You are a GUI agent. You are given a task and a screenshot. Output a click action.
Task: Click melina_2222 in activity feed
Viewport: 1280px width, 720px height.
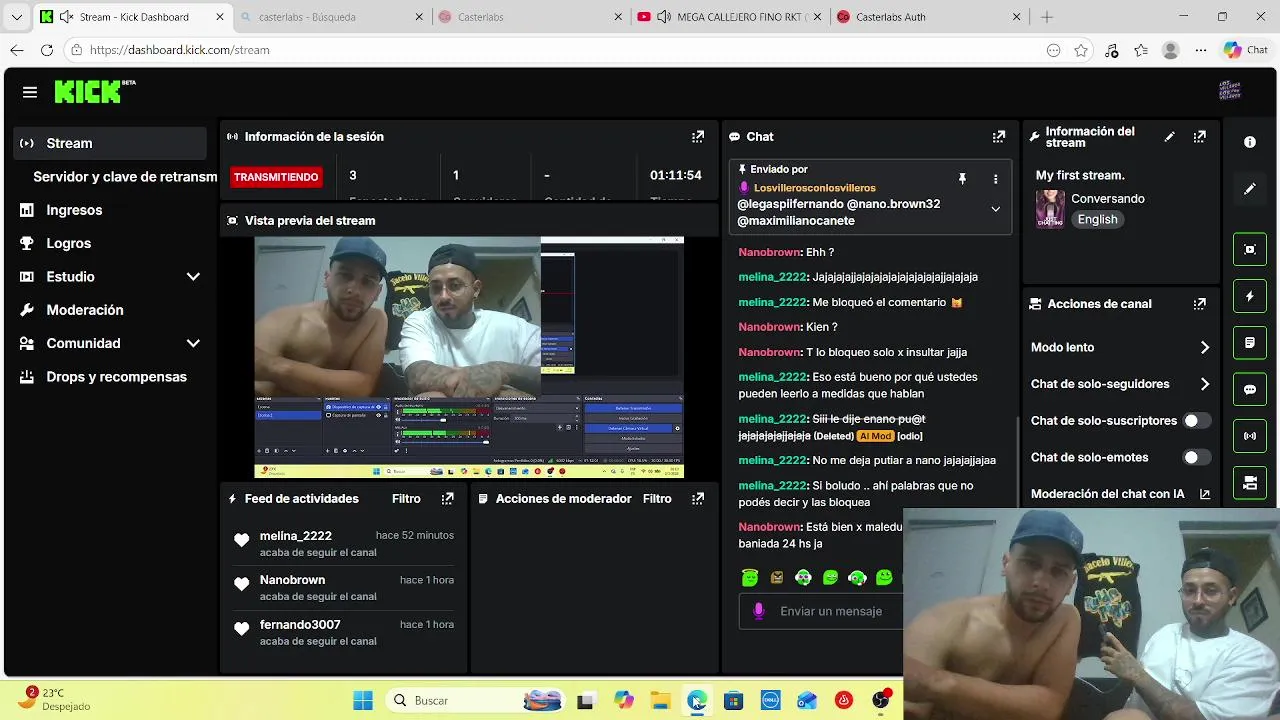[x=296, y=536]
